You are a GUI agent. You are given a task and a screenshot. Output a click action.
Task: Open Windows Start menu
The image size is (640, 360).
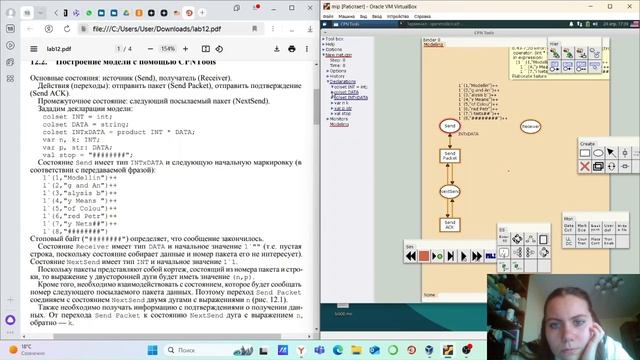152,350
